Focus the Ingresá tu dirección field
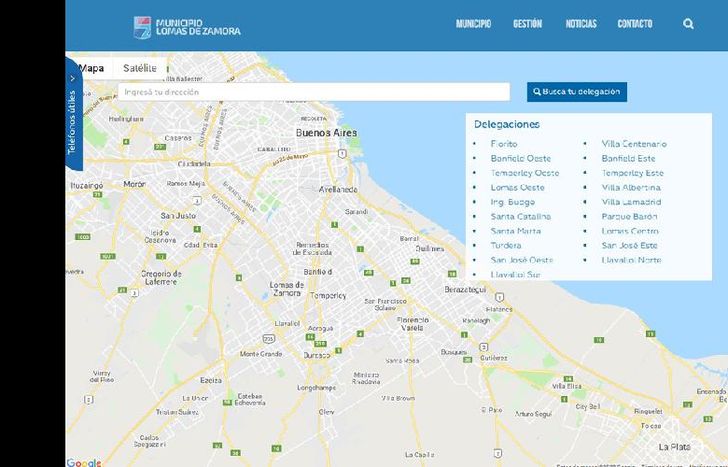This screenshot has width=728, height=467. (x=313, y=92)
